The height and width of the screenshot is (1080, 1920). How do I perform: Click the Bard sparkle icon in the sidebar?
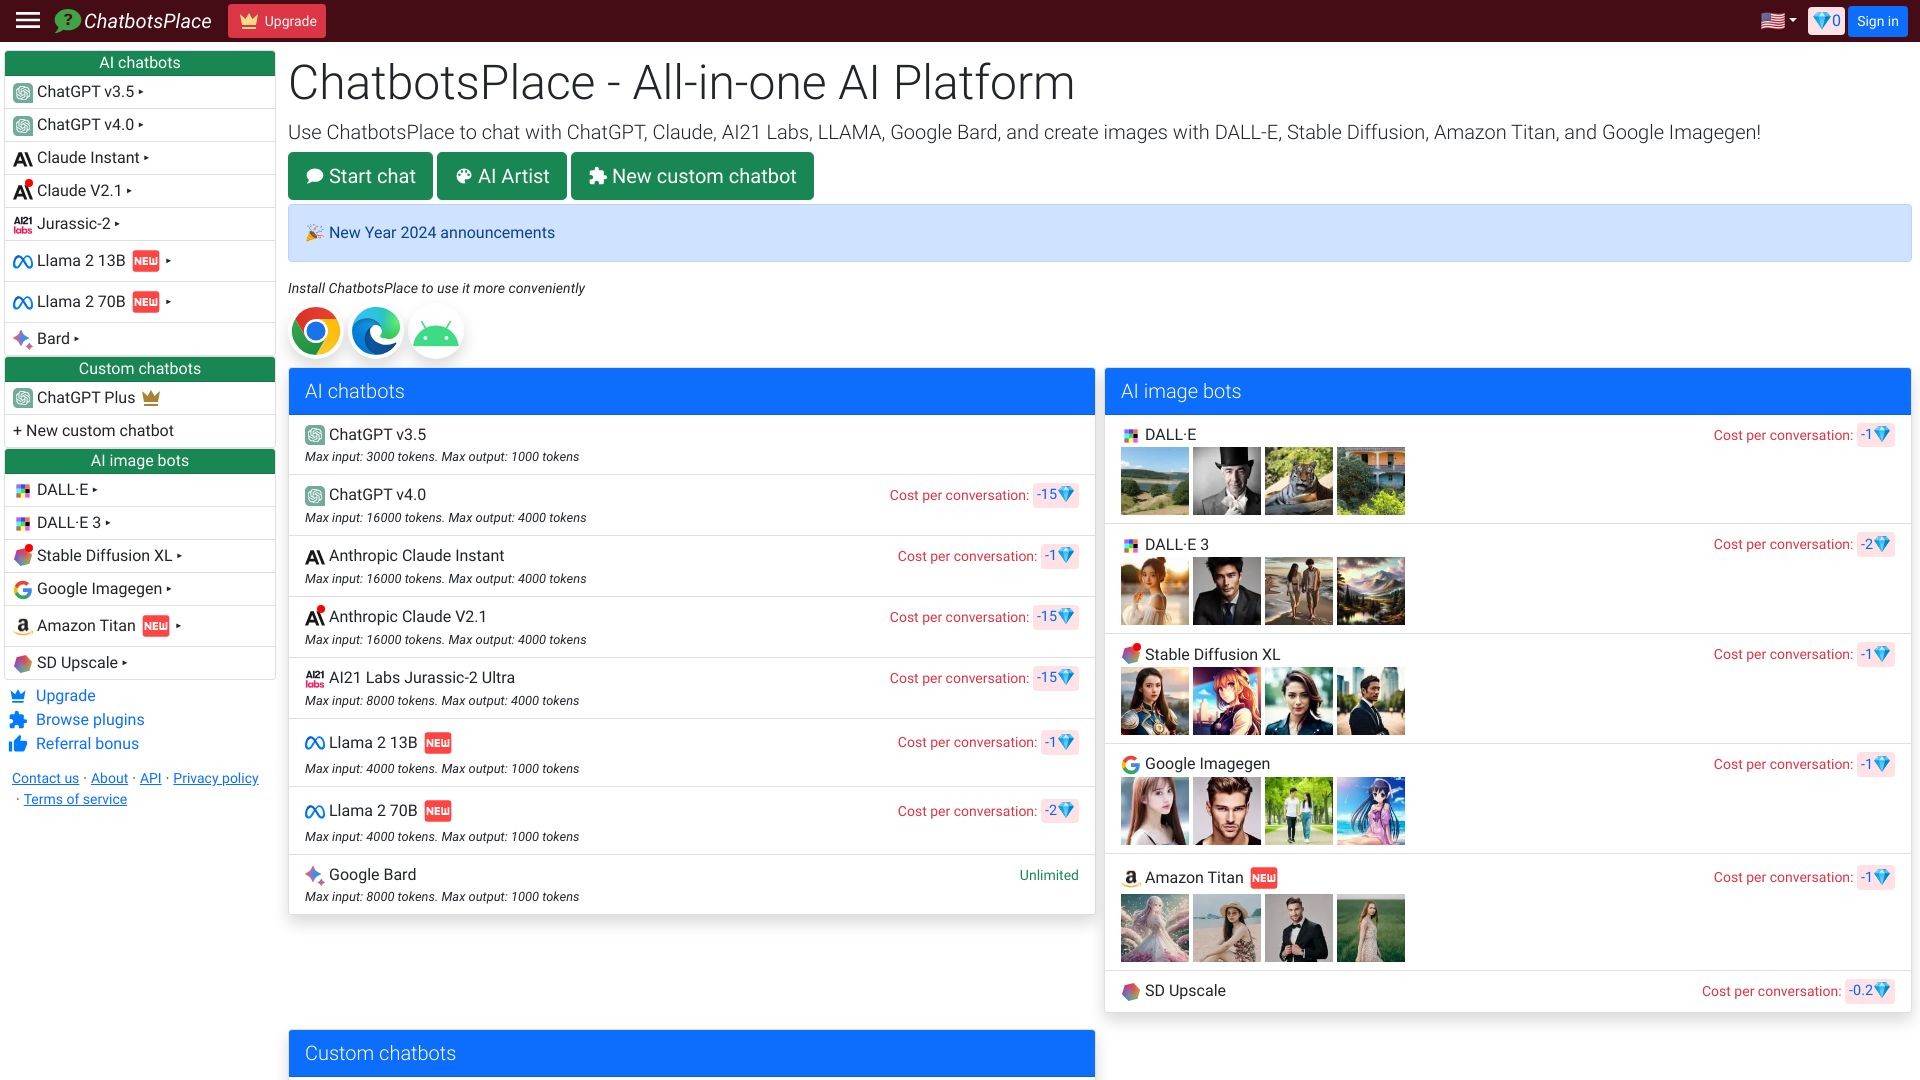[20, 338]
